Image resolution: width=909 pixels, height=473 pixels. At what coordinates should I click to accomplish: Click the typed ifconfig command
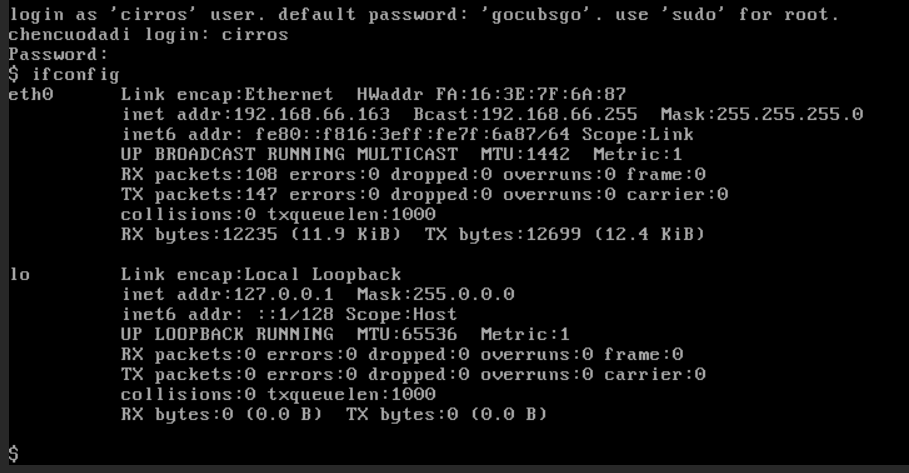pos(75,75)
